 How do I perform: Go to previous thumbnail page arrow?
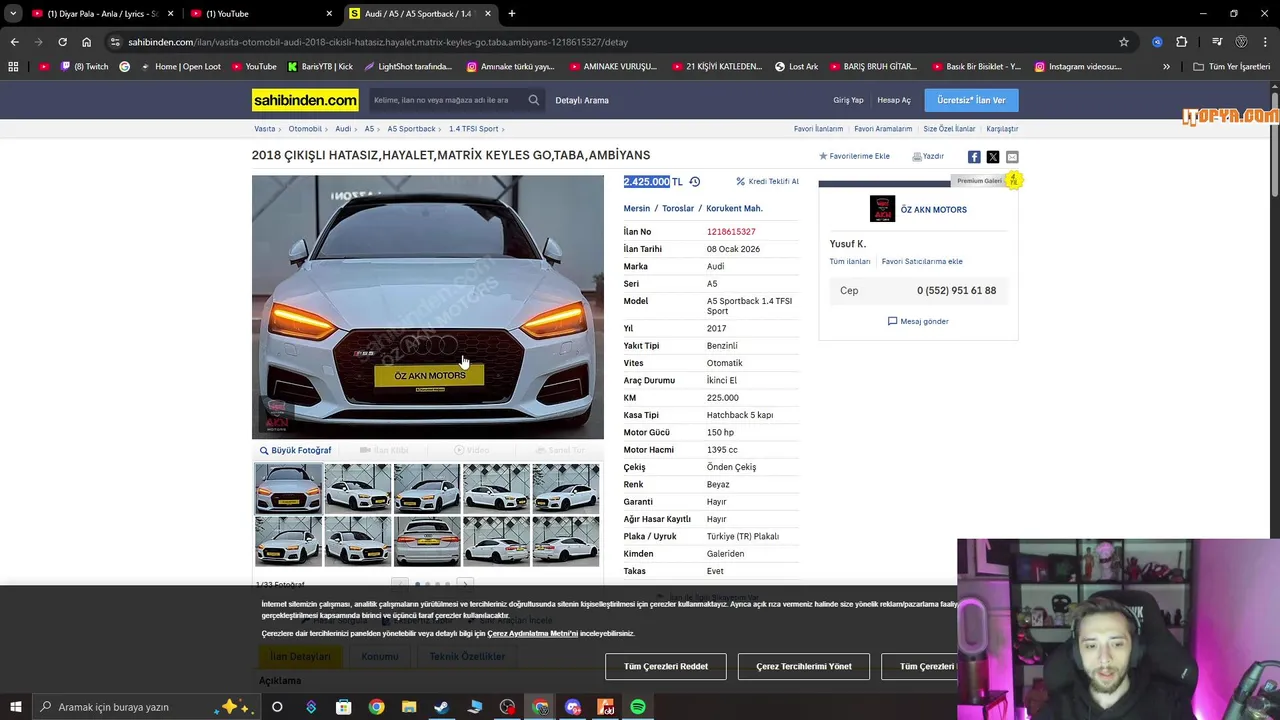400,584
